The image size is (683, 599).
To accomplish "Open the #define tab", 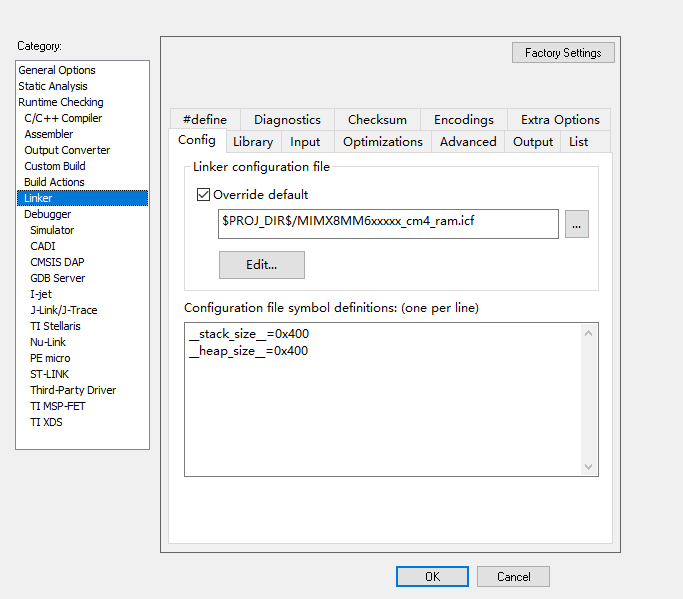I will (205, 120).
